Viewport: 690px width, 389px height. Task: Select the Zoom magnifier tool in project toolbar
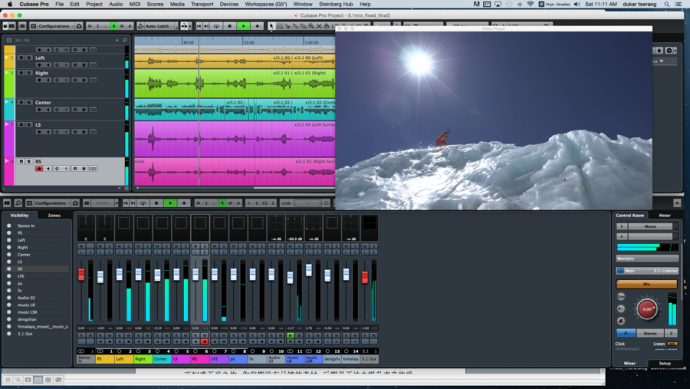pyautogui.click(x=311, y=26)
